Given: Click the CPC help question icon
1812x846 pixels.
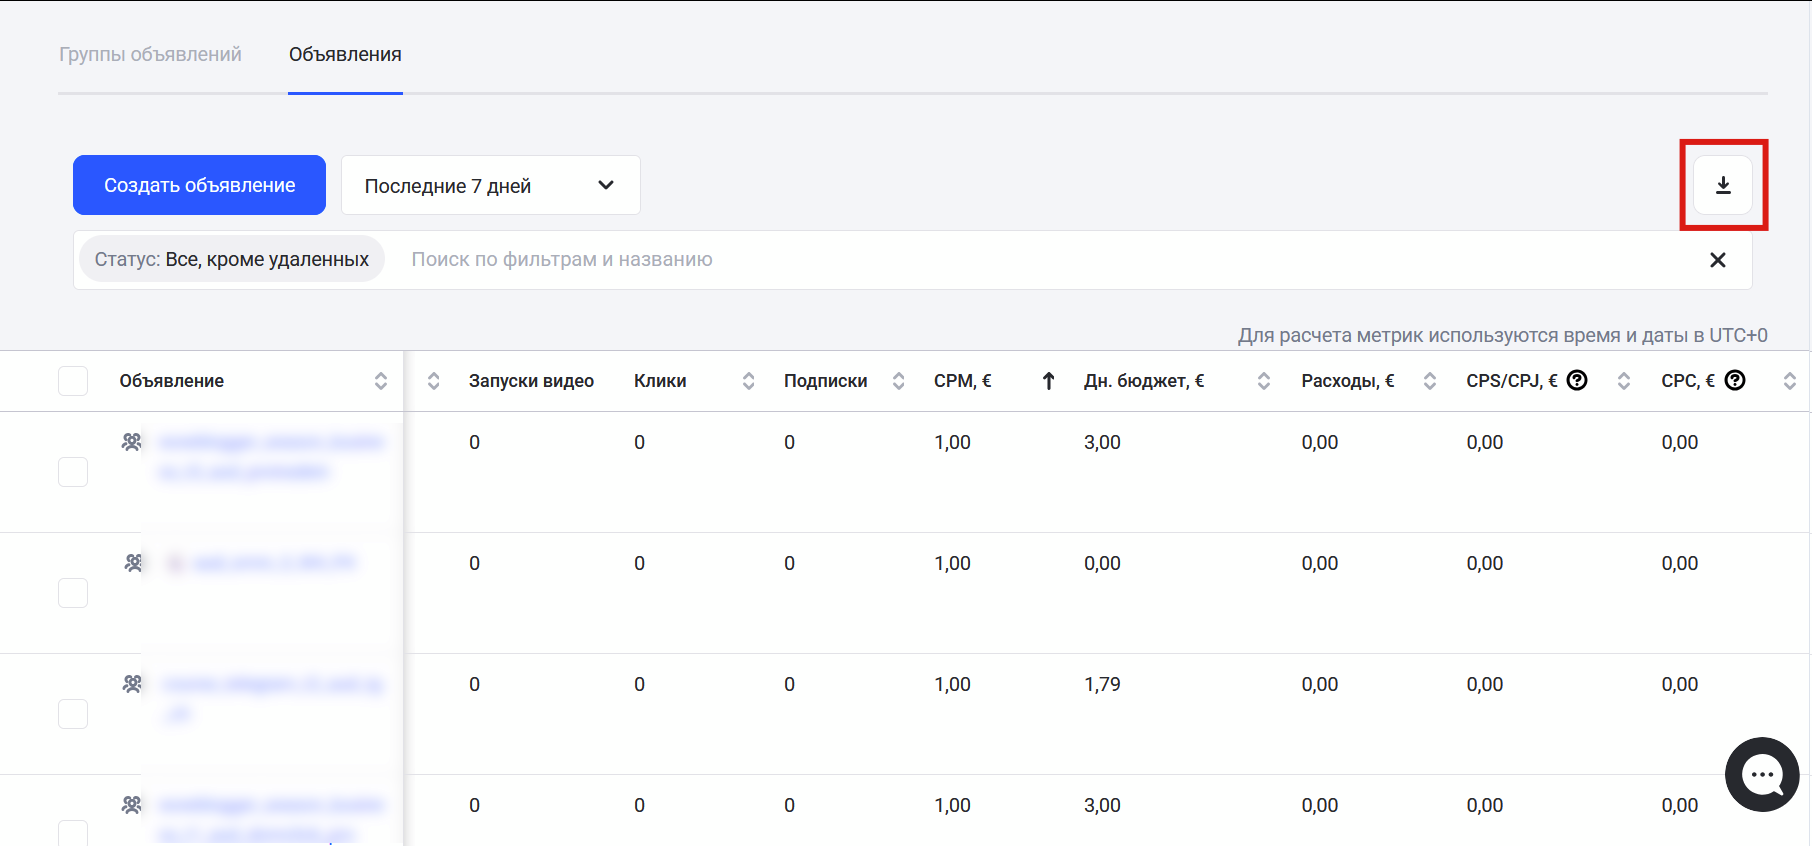Looking at the screenshot, I should tap(1735, 380).
